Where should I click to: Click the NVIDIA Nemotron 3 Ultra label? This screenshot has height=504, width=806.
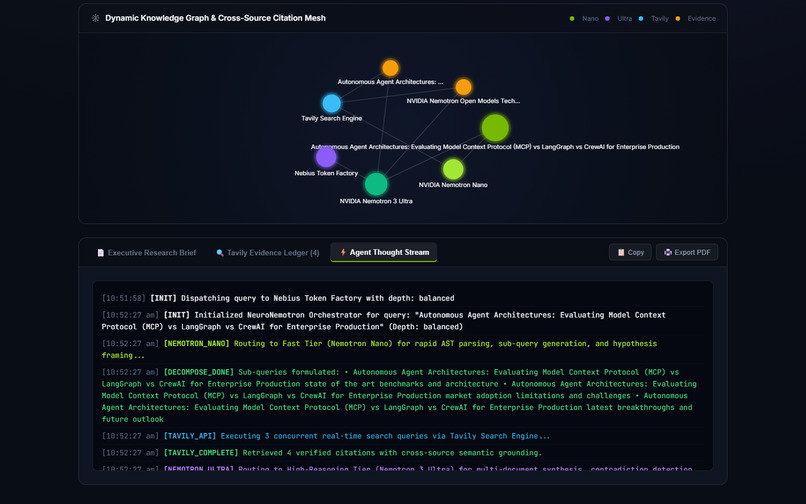pyautogui.click(x=376, y=201)
